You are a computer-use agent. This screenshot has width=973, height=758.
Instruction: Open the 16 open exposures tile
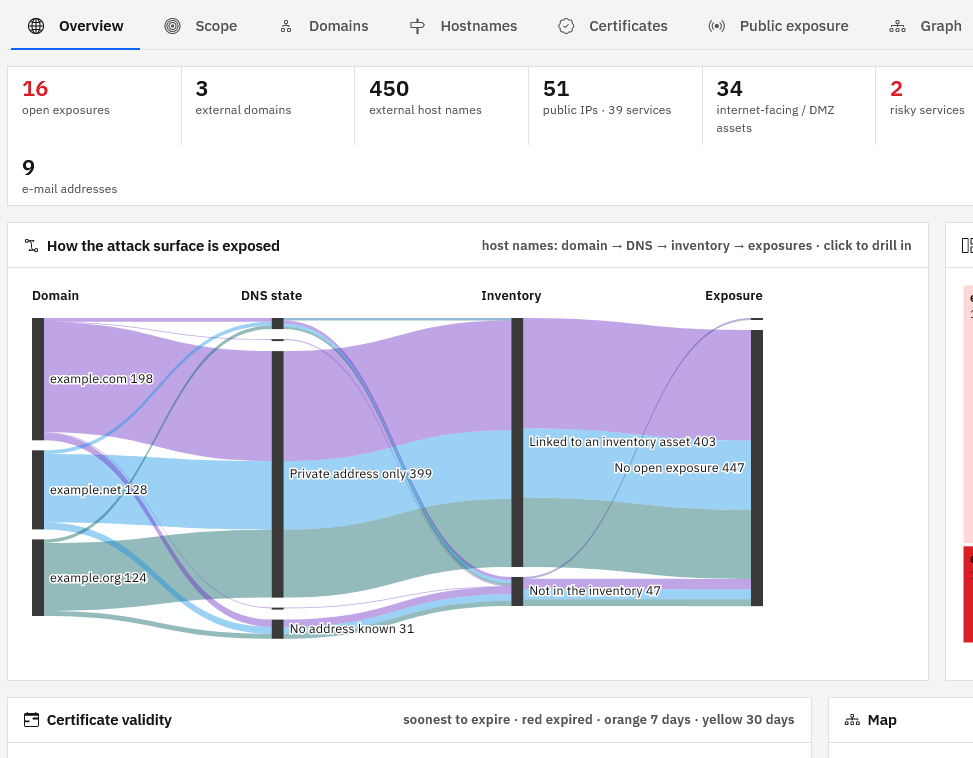pos(94,106)
